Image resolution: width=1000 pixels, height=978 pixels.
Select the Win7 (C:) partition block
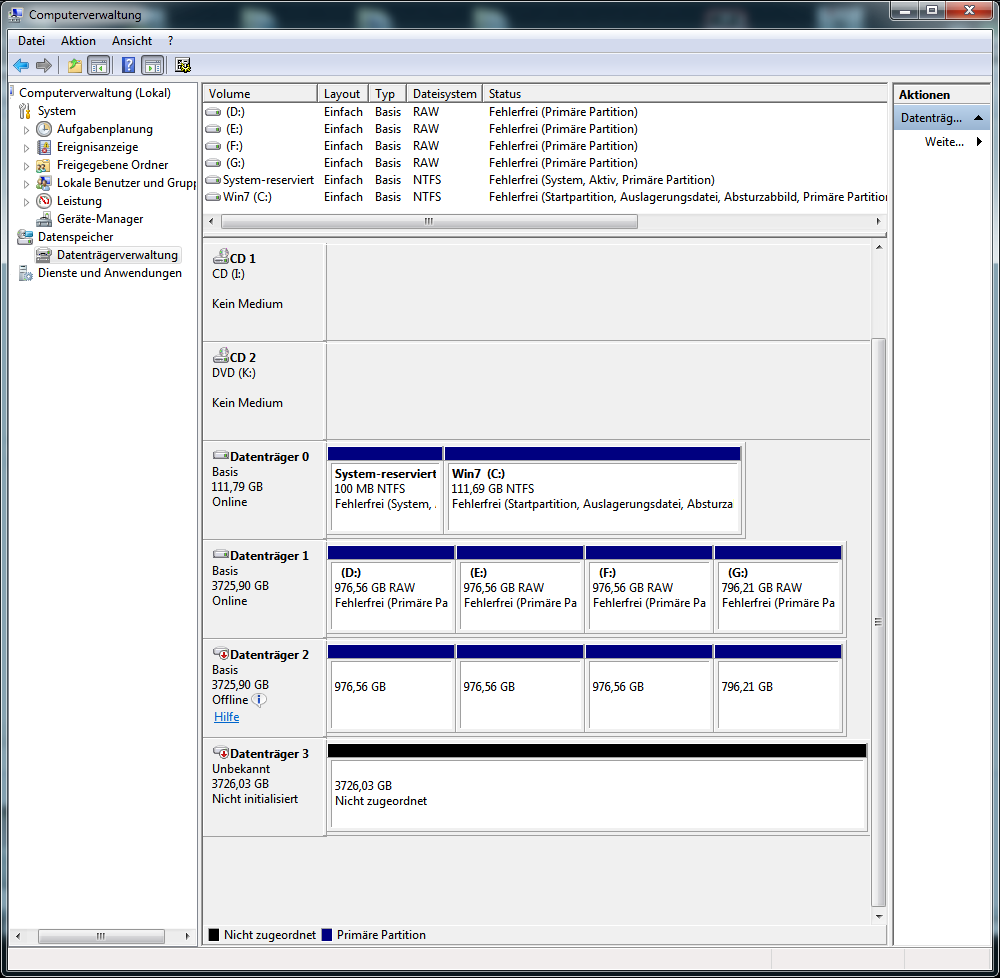tap(593, 490)
